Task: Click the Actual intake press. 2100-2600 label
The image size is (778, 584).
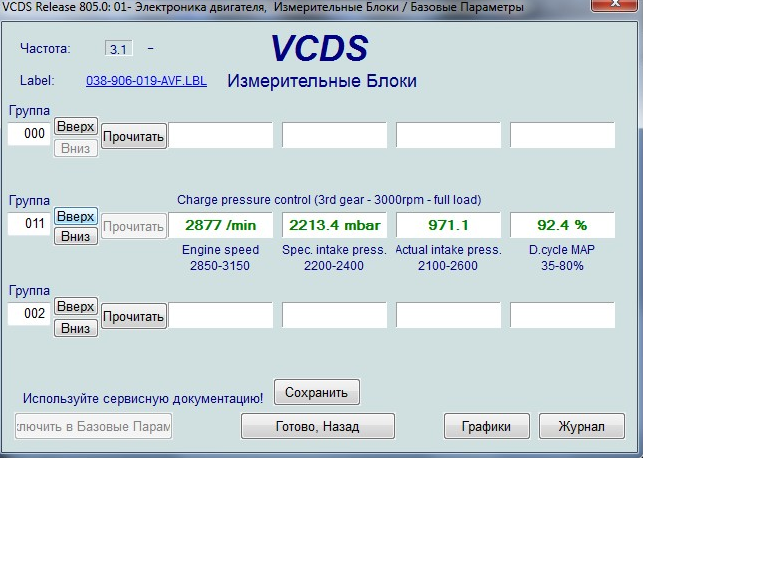Action: click(x=448, y=258)
